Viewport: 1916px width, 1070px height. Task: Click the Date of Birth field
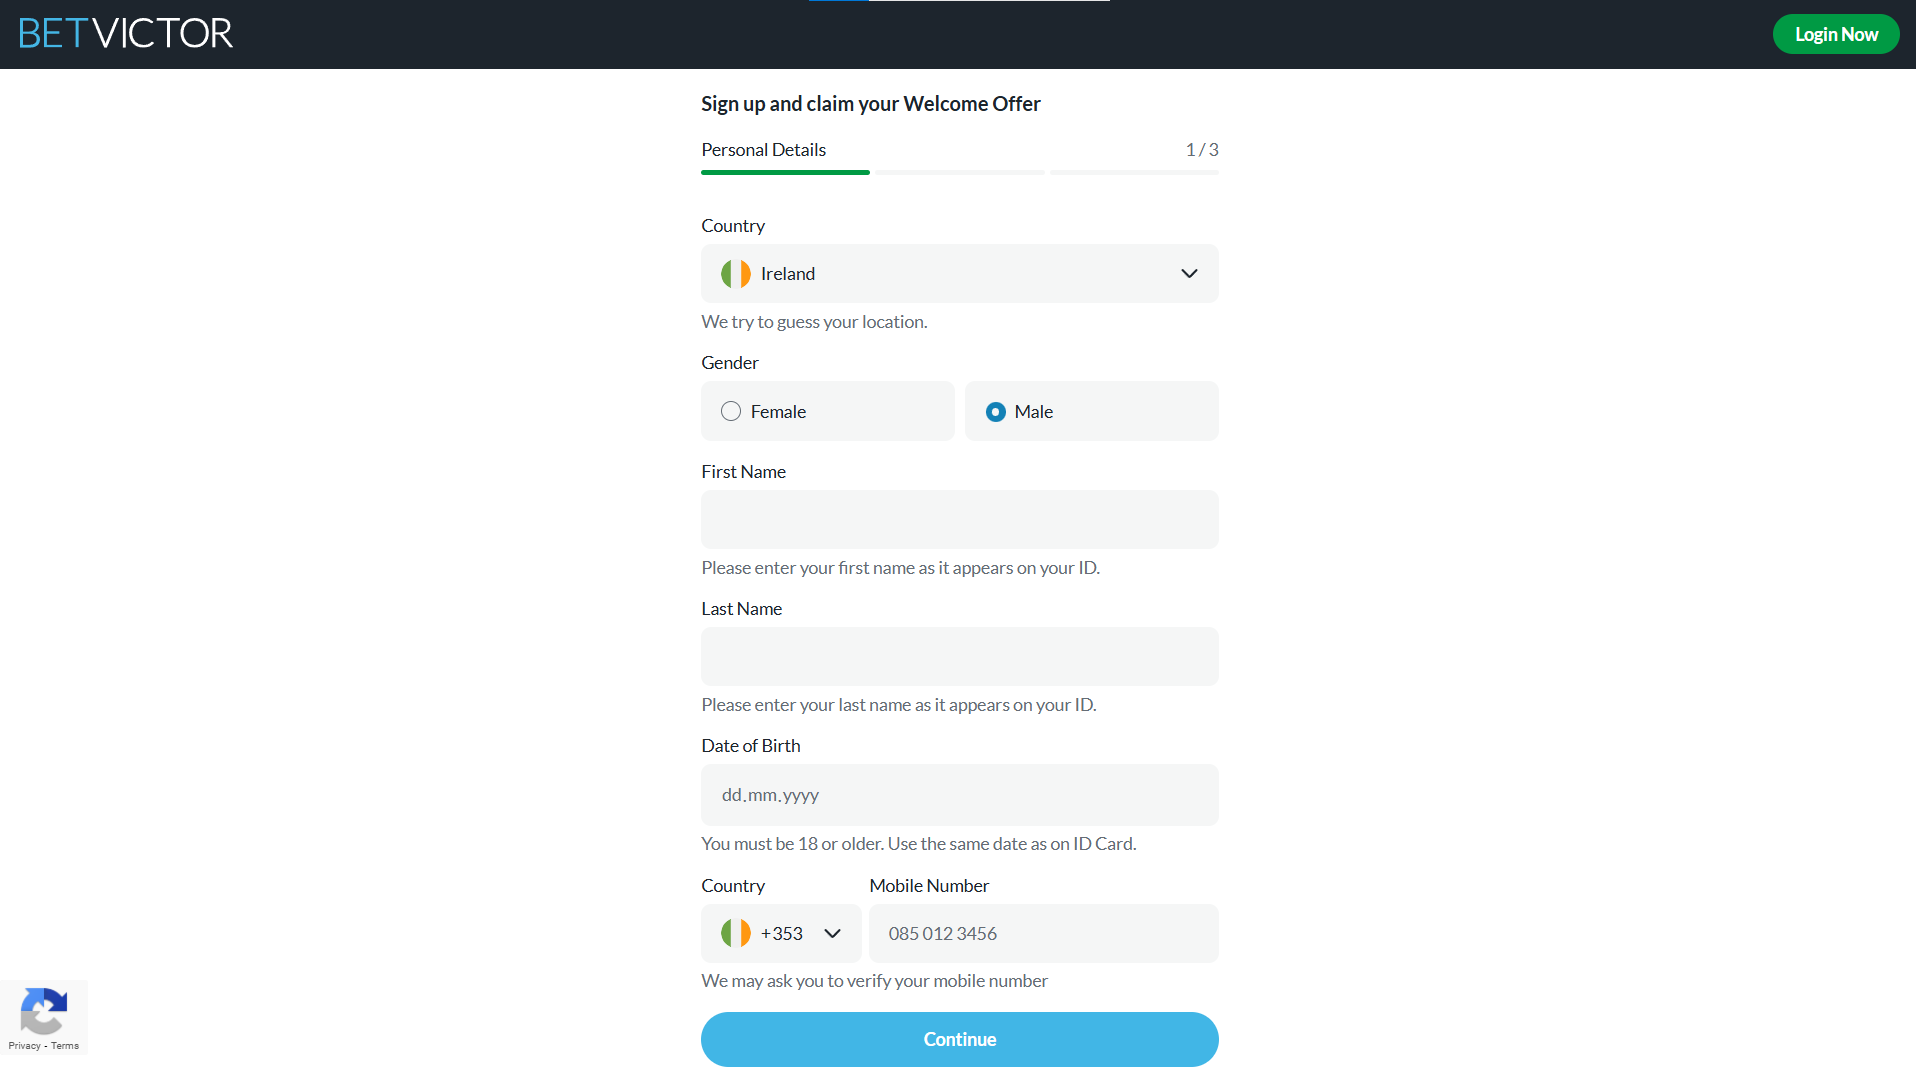(960, 795)
